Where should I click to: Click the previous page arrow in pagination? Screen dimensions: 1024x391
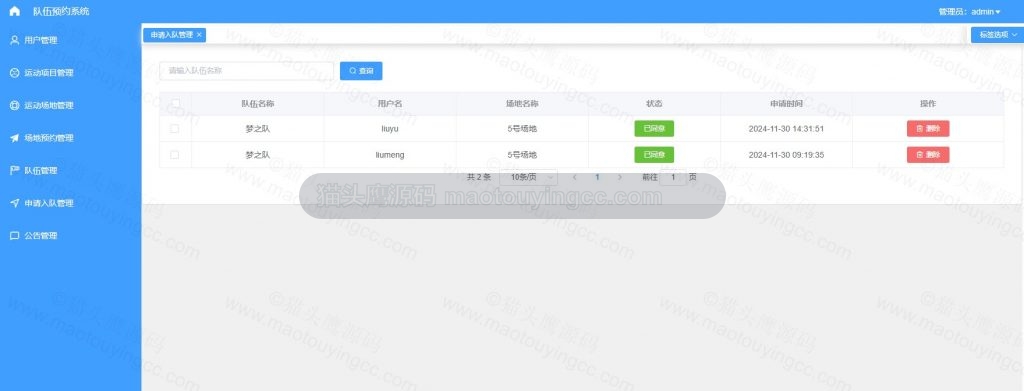click(574, 177)
